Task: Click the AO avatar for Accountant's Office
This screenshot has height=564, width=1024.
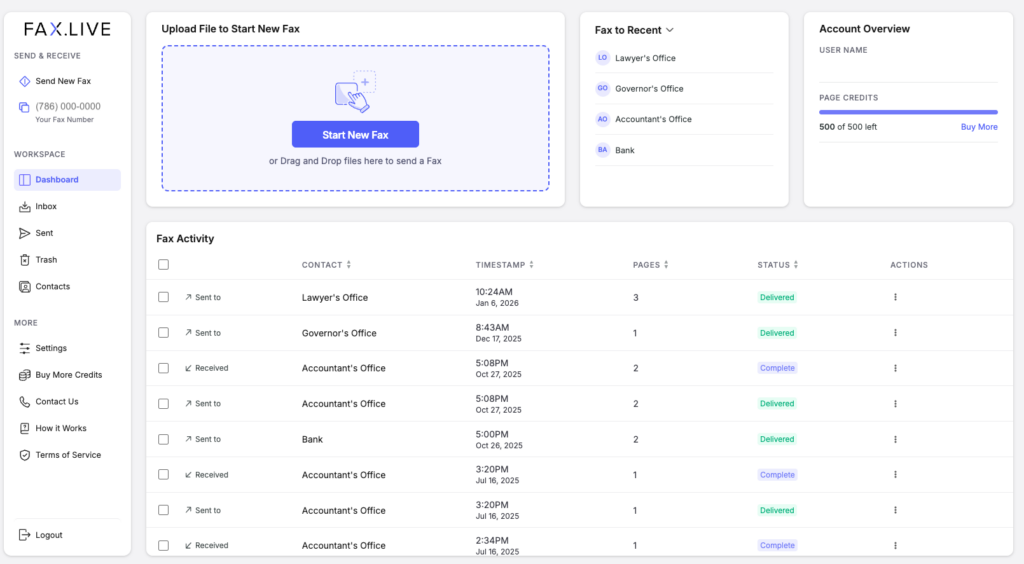Action: tap(602, 119)
